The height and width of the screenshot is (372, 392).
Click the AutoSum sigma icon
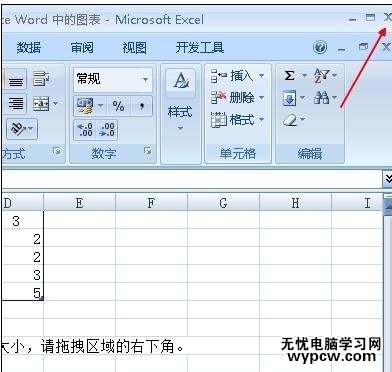click(x=290, y=76)
